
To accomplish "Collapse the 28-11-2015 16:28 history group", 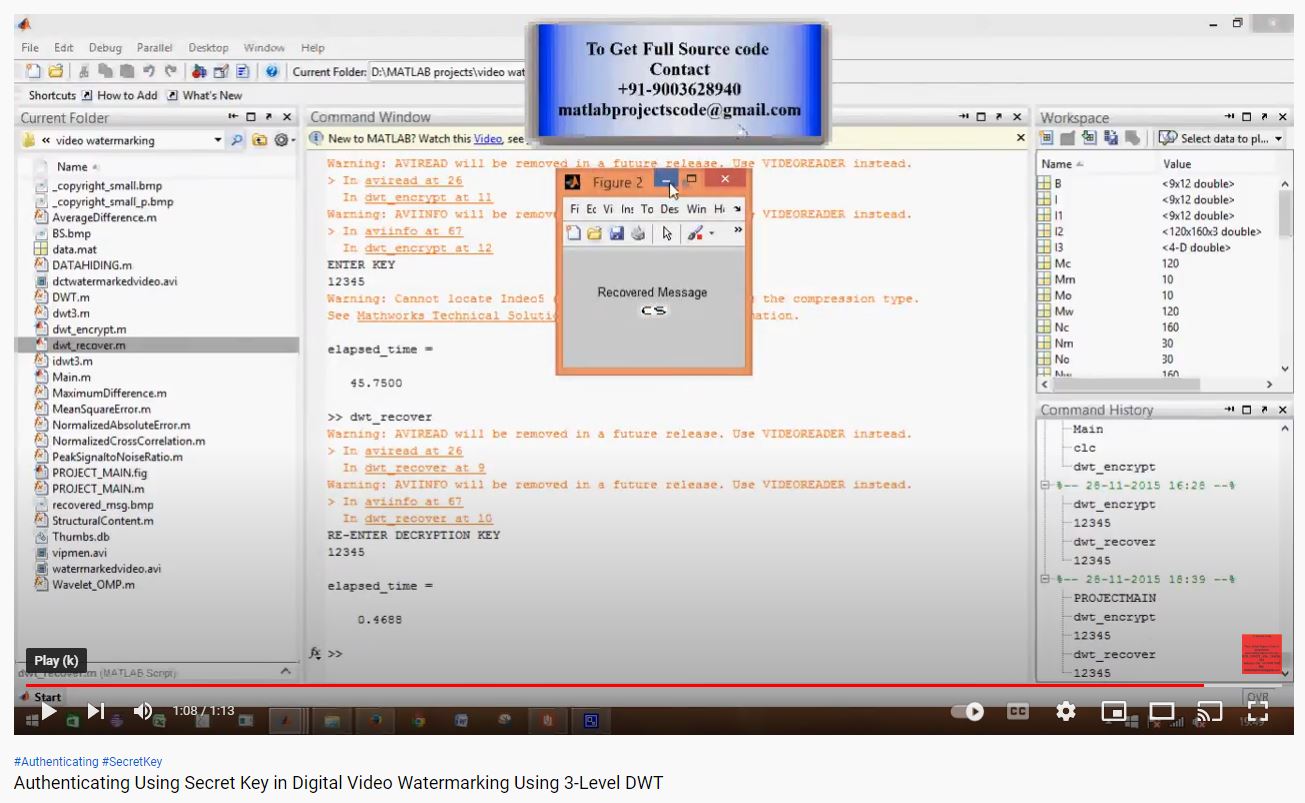I will (1045, 485).
